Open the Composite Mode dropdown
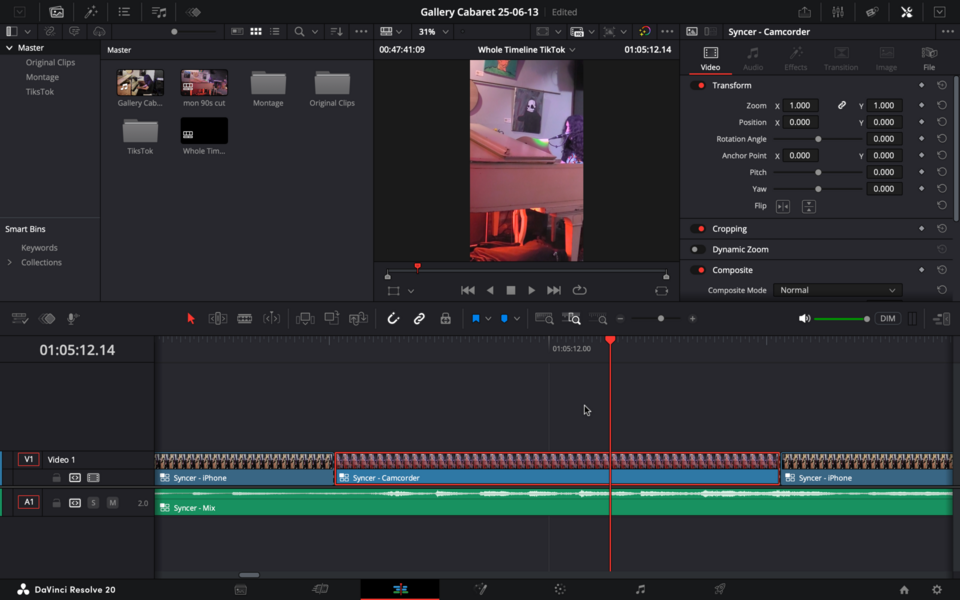 [x=838, y=290]
